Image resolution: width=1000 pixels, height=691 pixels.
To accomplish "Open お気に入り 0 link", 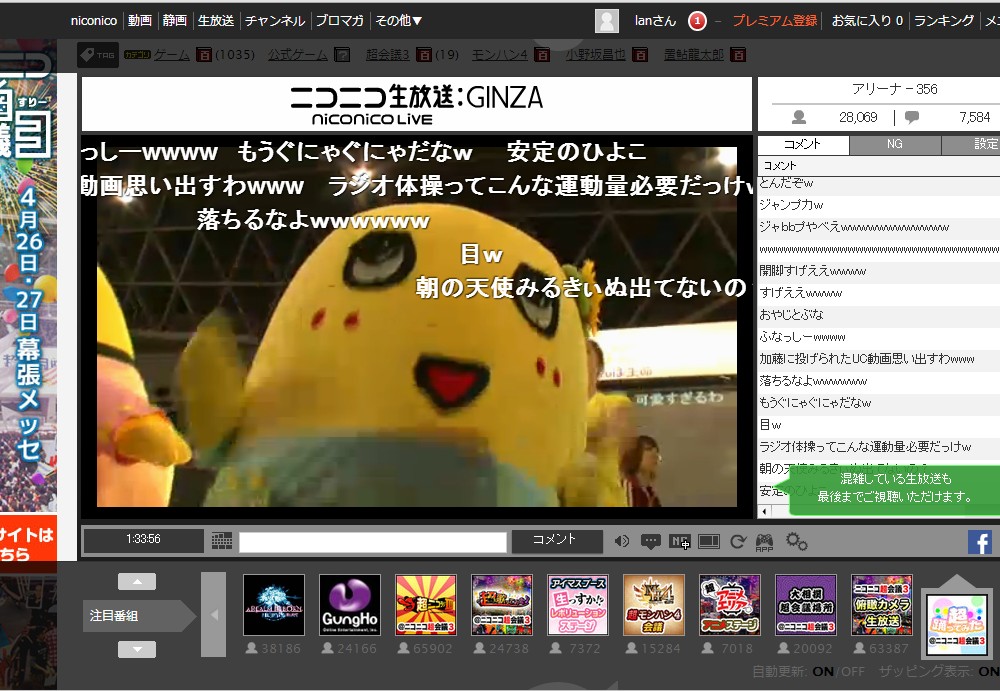I will (867, 20).
